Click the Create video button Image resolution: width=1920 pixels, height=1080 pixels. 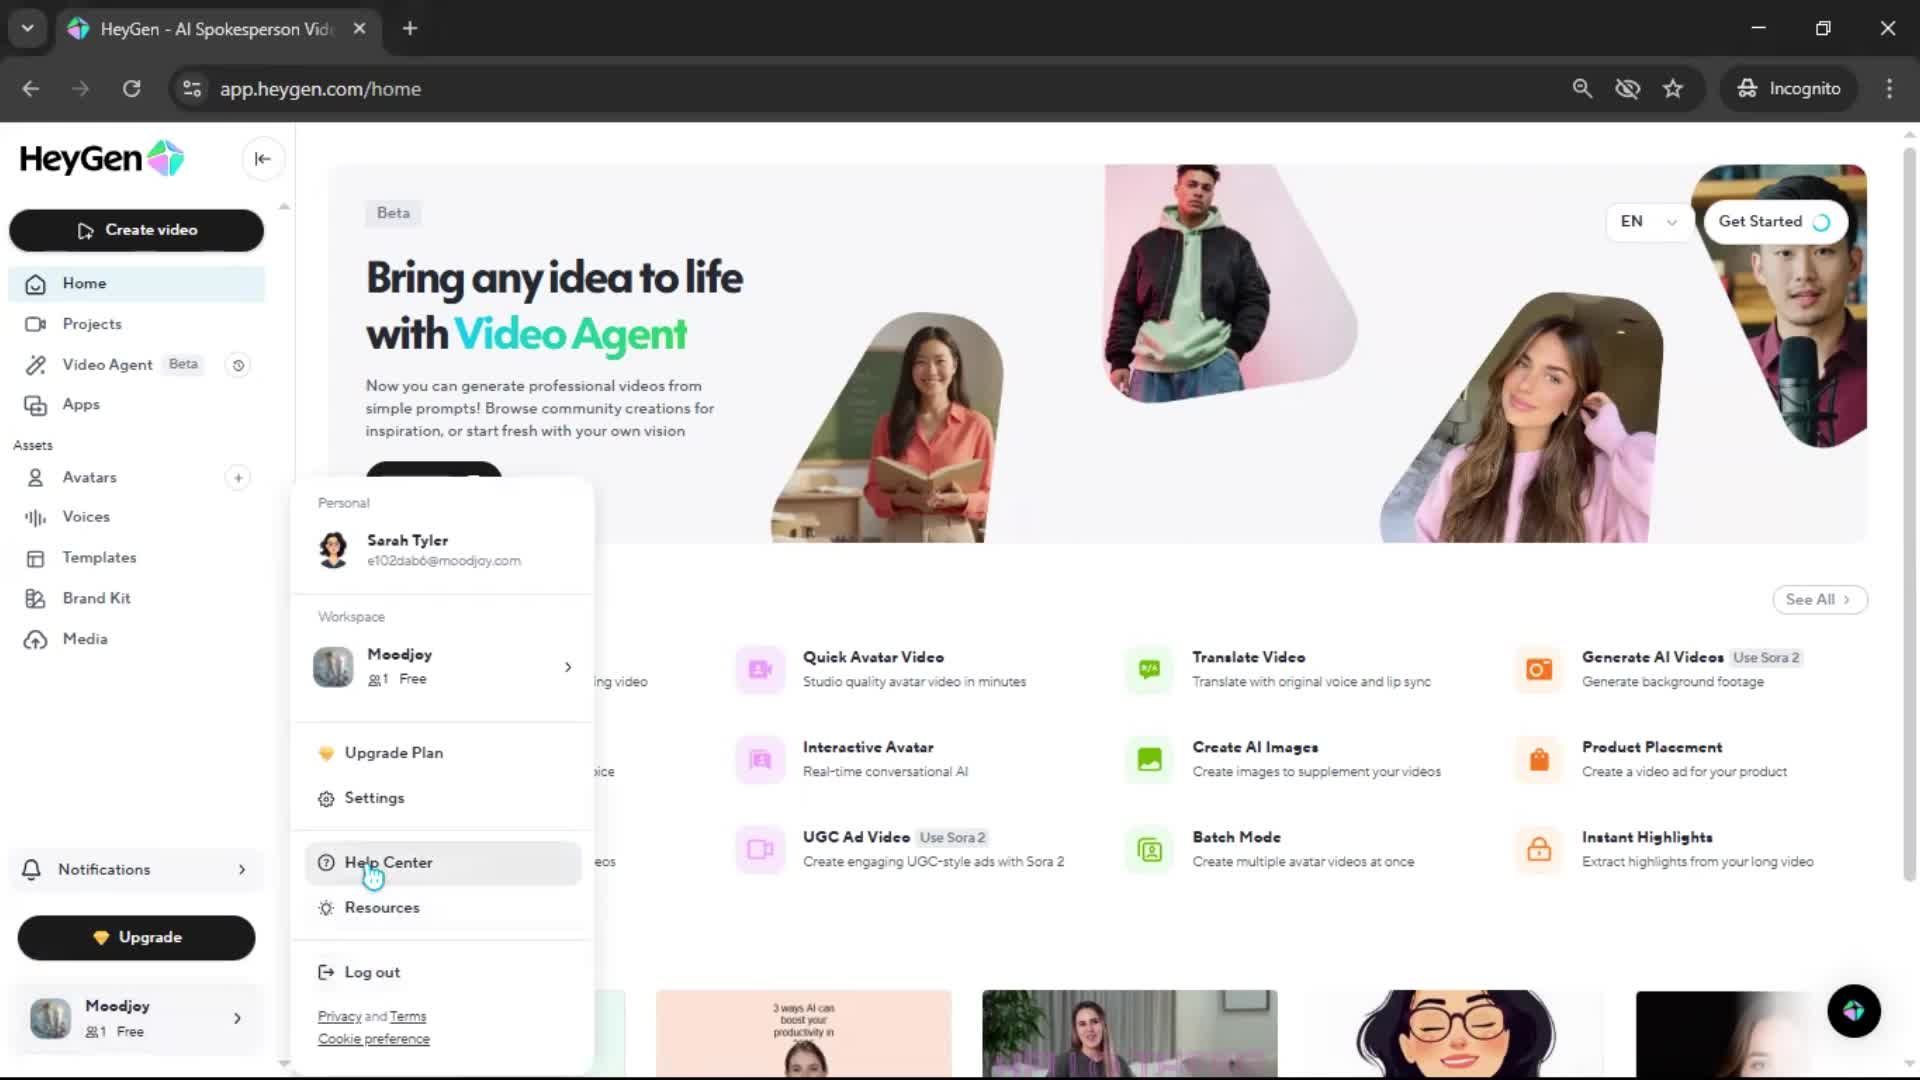click(136, 230)
